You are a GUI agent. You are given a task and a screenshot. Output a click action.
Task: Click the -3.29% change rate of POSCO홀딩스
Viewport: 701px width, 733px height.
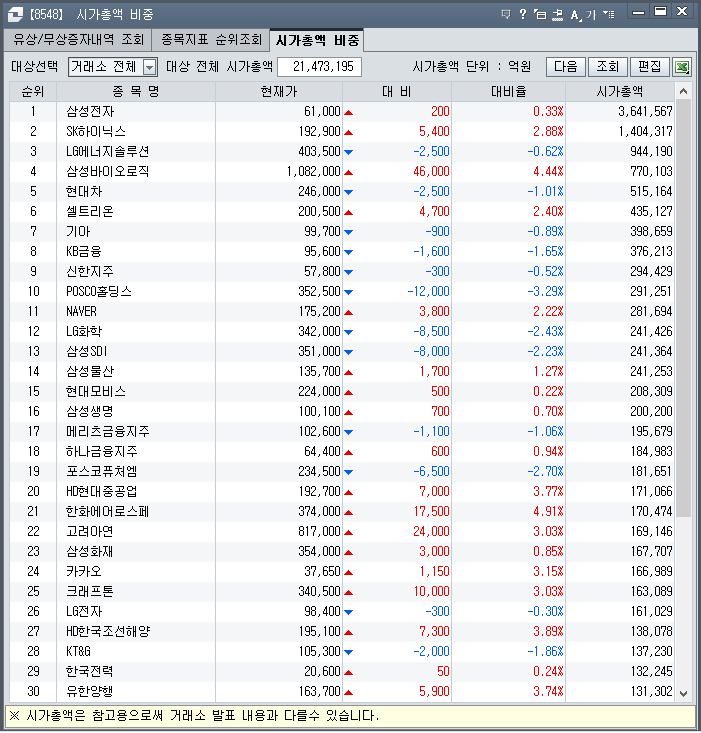tap(545, 291)
